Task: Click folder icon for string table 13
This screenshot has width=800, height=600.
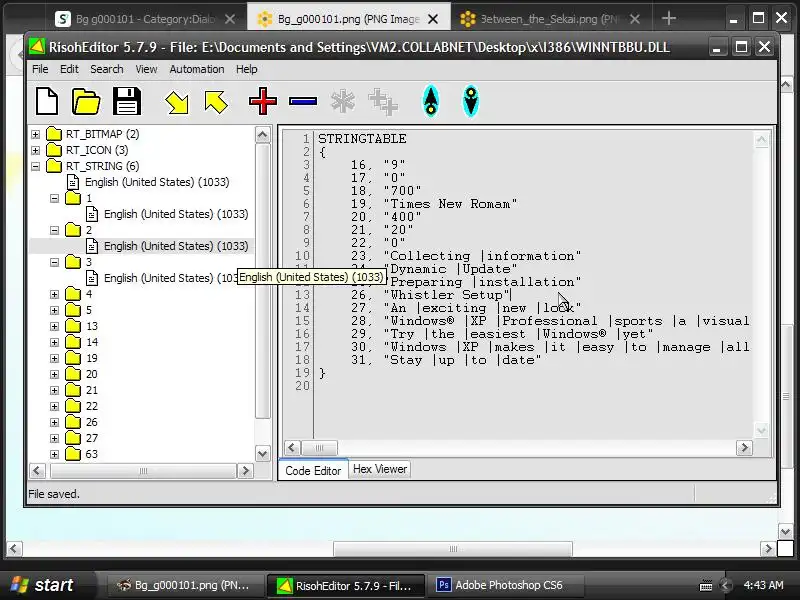Action: 73,326
